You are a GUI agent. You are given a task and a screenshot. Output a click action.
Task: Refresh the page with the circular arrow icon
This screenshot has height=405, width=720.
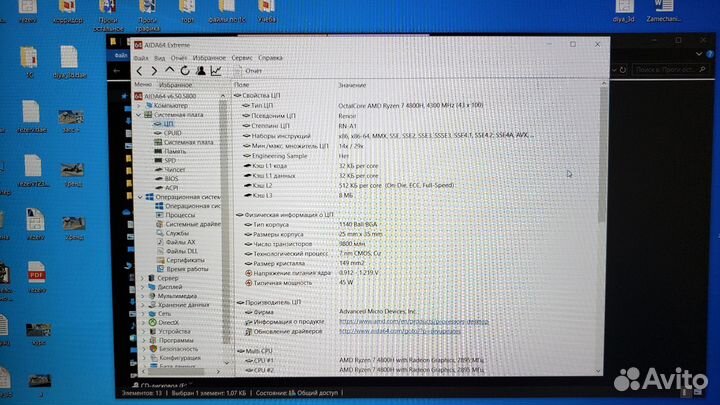[185, 71]
